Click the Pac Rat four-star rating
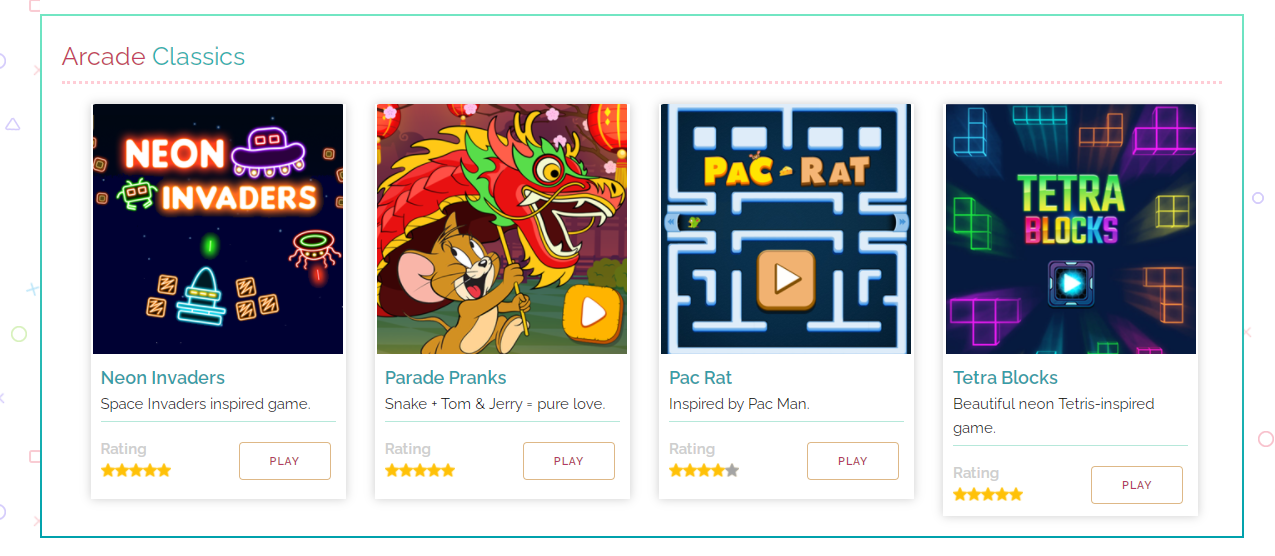 click(x=704, y=470)
